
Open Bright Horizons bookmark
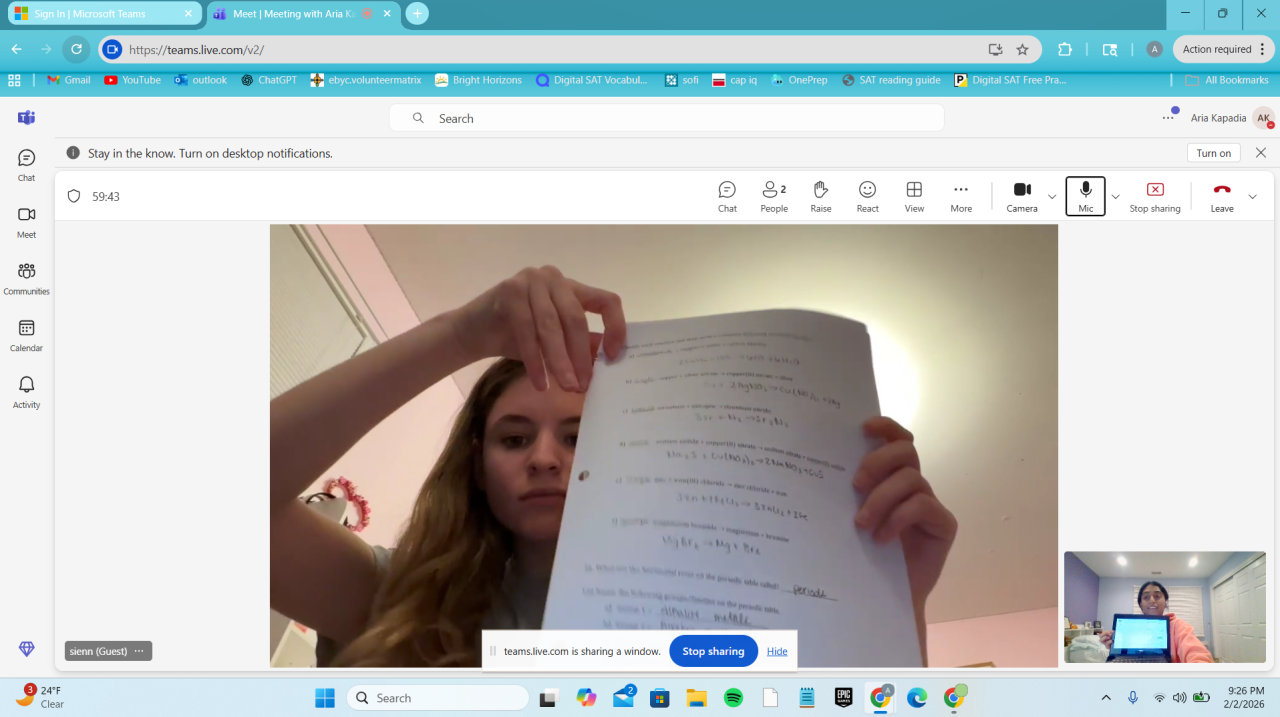pyautogui.click(x=478, y=80)
